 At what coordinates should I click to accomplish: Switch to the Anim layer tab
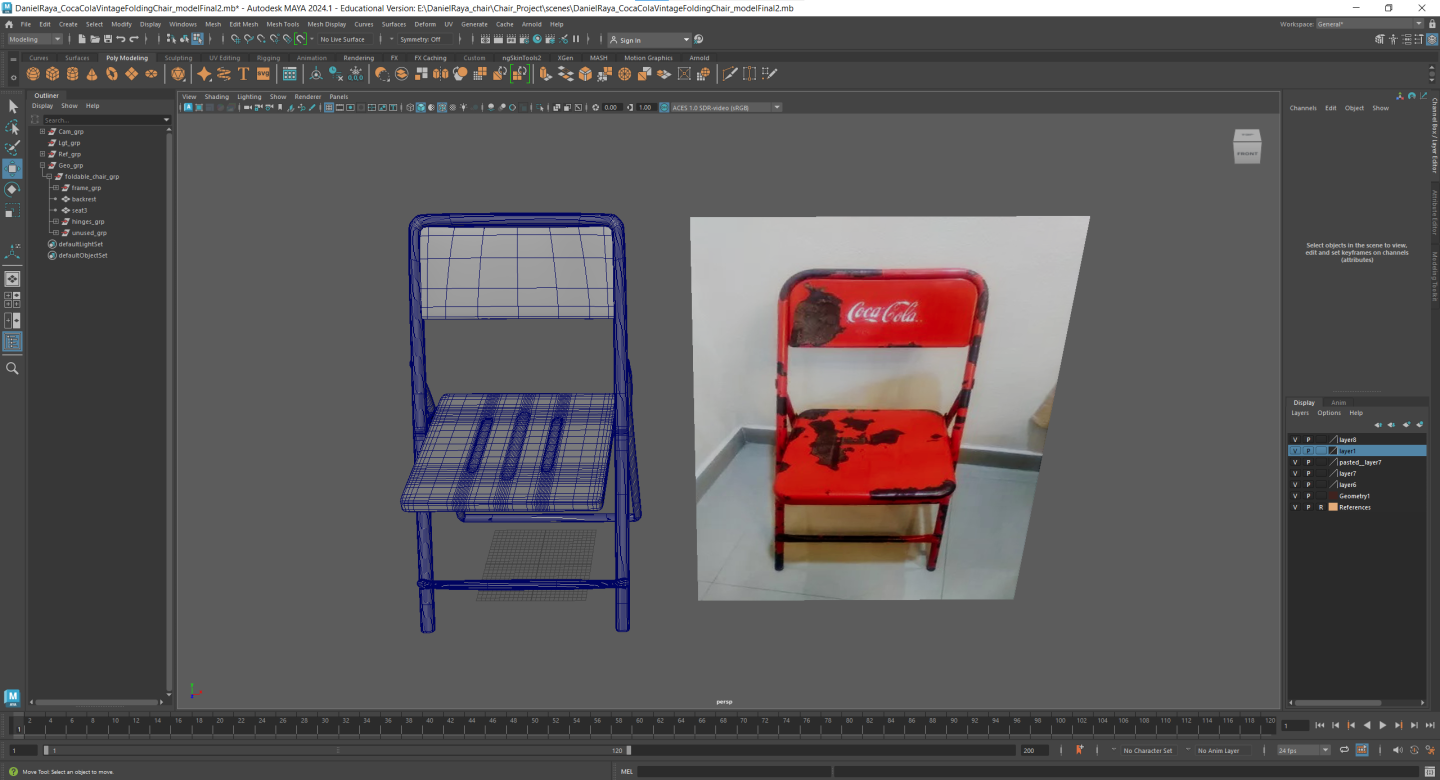pyautogui.click(x=1338, y=402)
